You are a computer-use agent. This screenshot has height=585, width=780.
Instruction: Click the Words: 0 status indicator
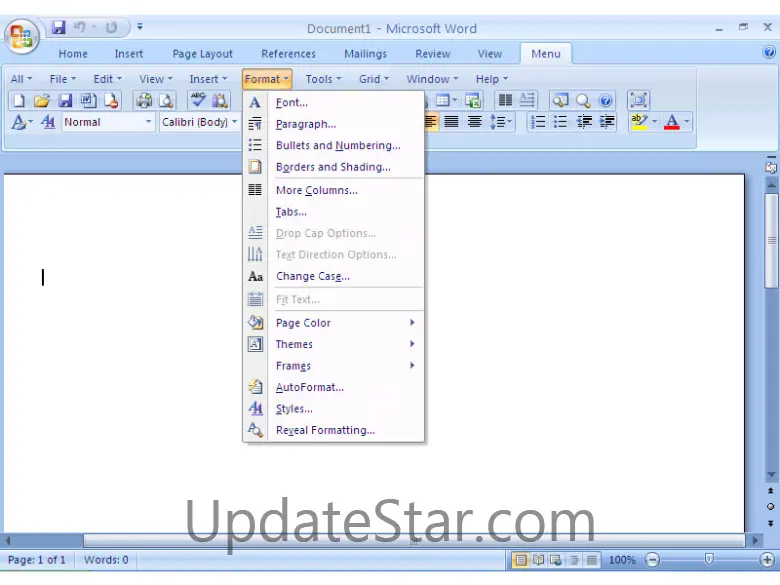[x=106, y=560]
